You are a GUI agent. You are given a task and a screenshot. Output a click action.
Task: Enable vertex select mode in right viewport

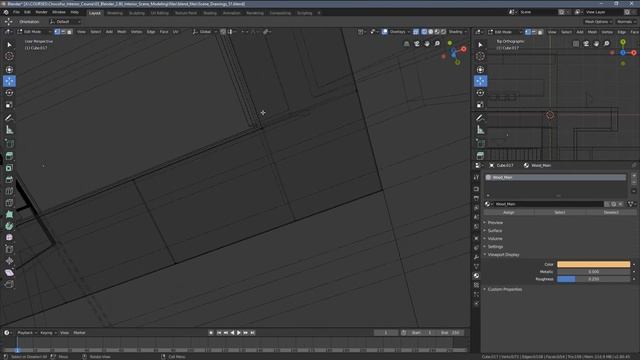pos(528,31)
